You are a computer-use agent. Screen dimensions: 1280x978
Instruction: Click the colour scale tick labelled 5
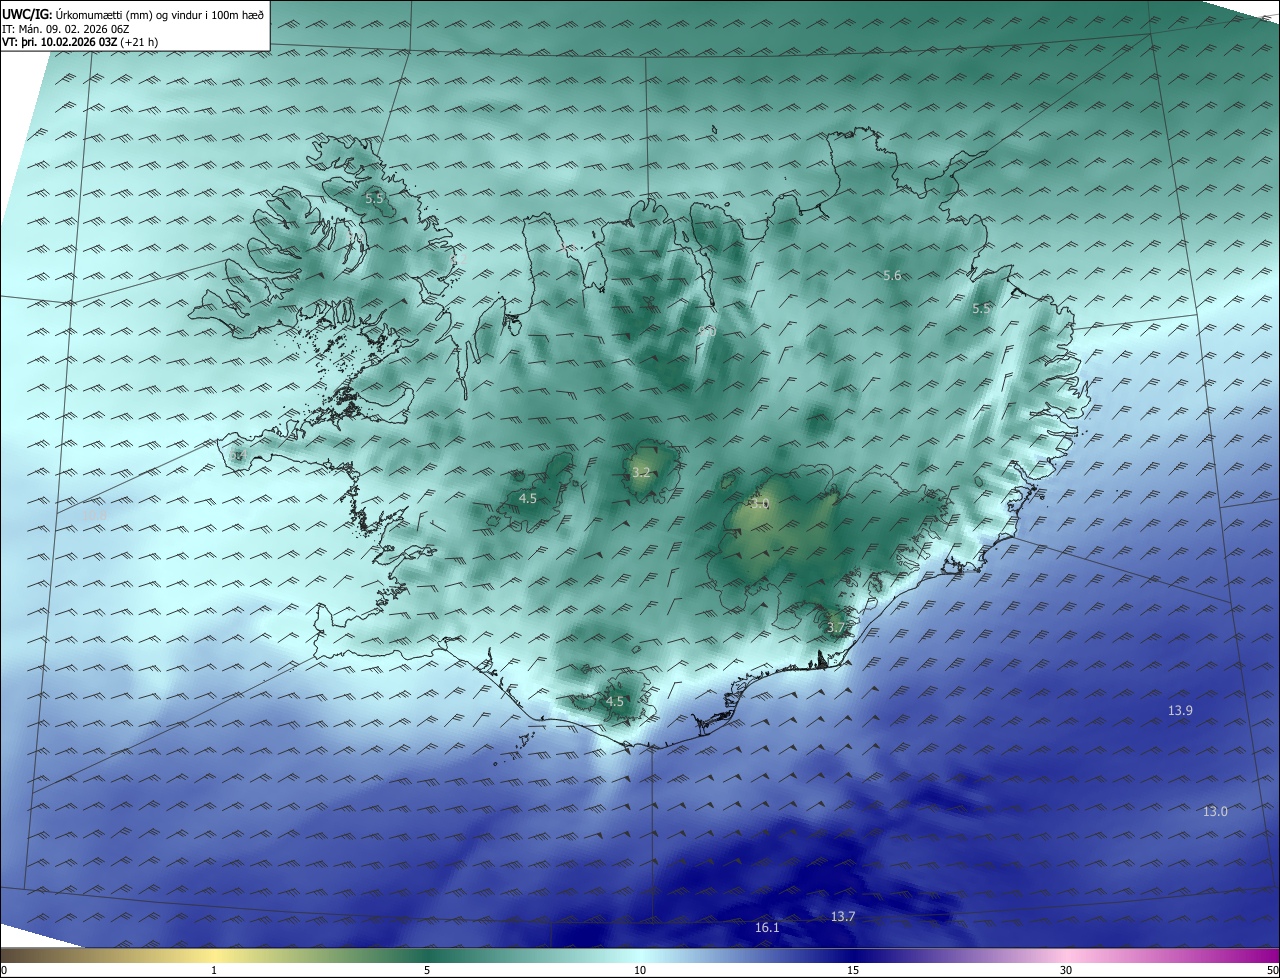(x=427, y=970)
